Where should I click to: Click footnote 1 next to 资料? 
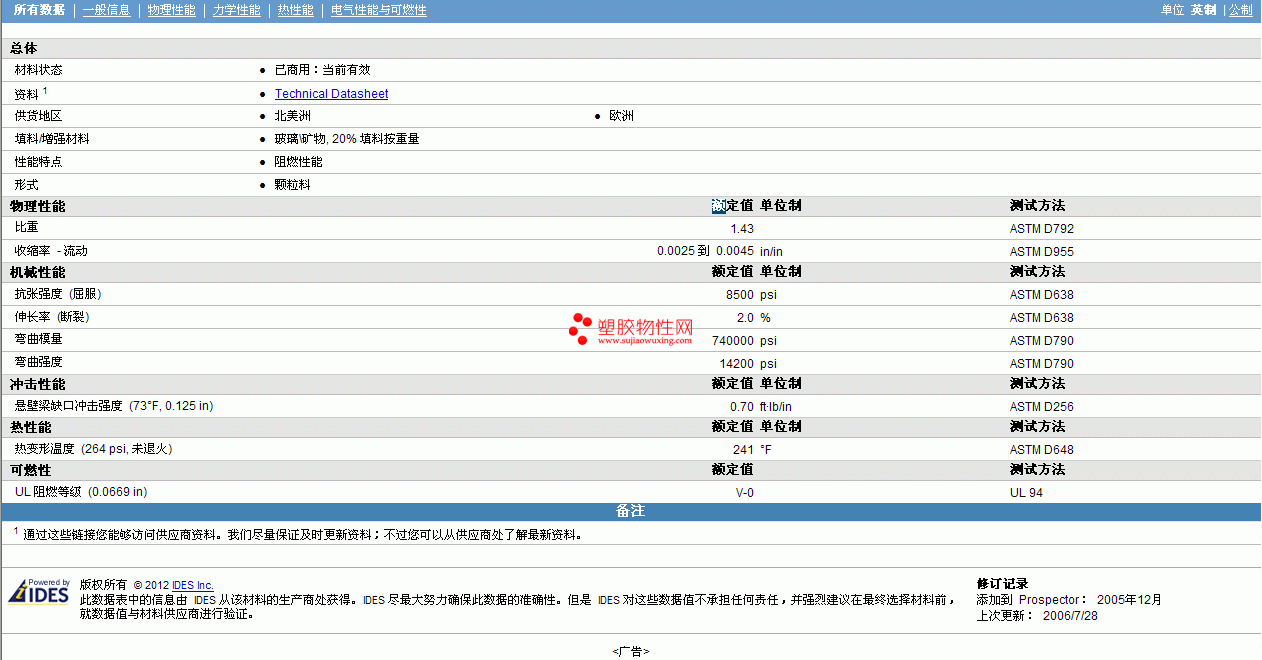point(45,90)
